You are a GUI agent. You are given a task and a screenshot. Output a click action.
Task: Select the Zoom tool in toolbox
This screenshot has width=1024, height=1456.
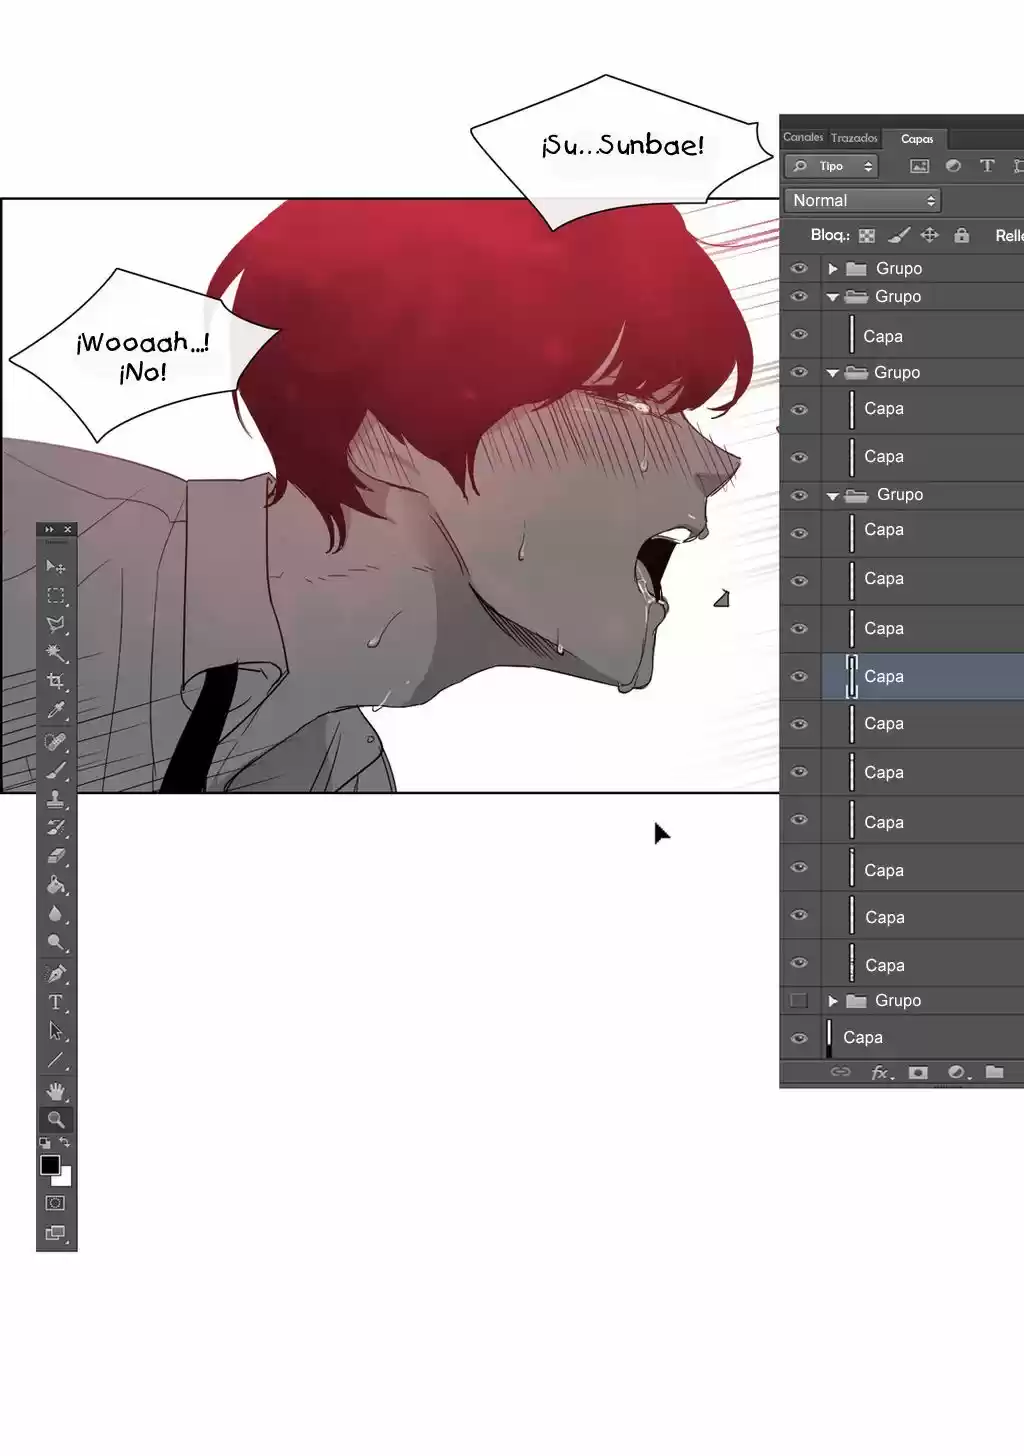coord(55,1120)
